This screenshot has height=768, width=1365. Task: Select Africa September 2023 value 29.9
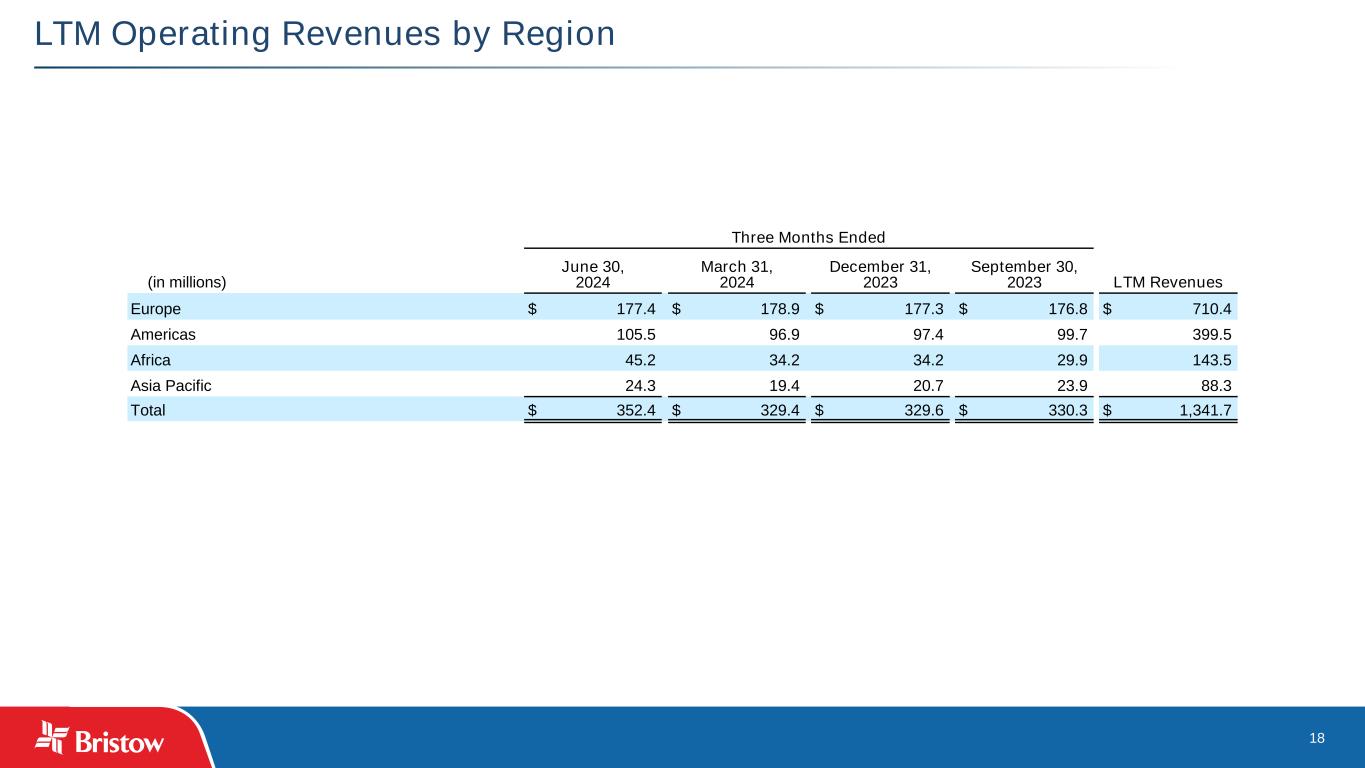tap(1068, 359)
